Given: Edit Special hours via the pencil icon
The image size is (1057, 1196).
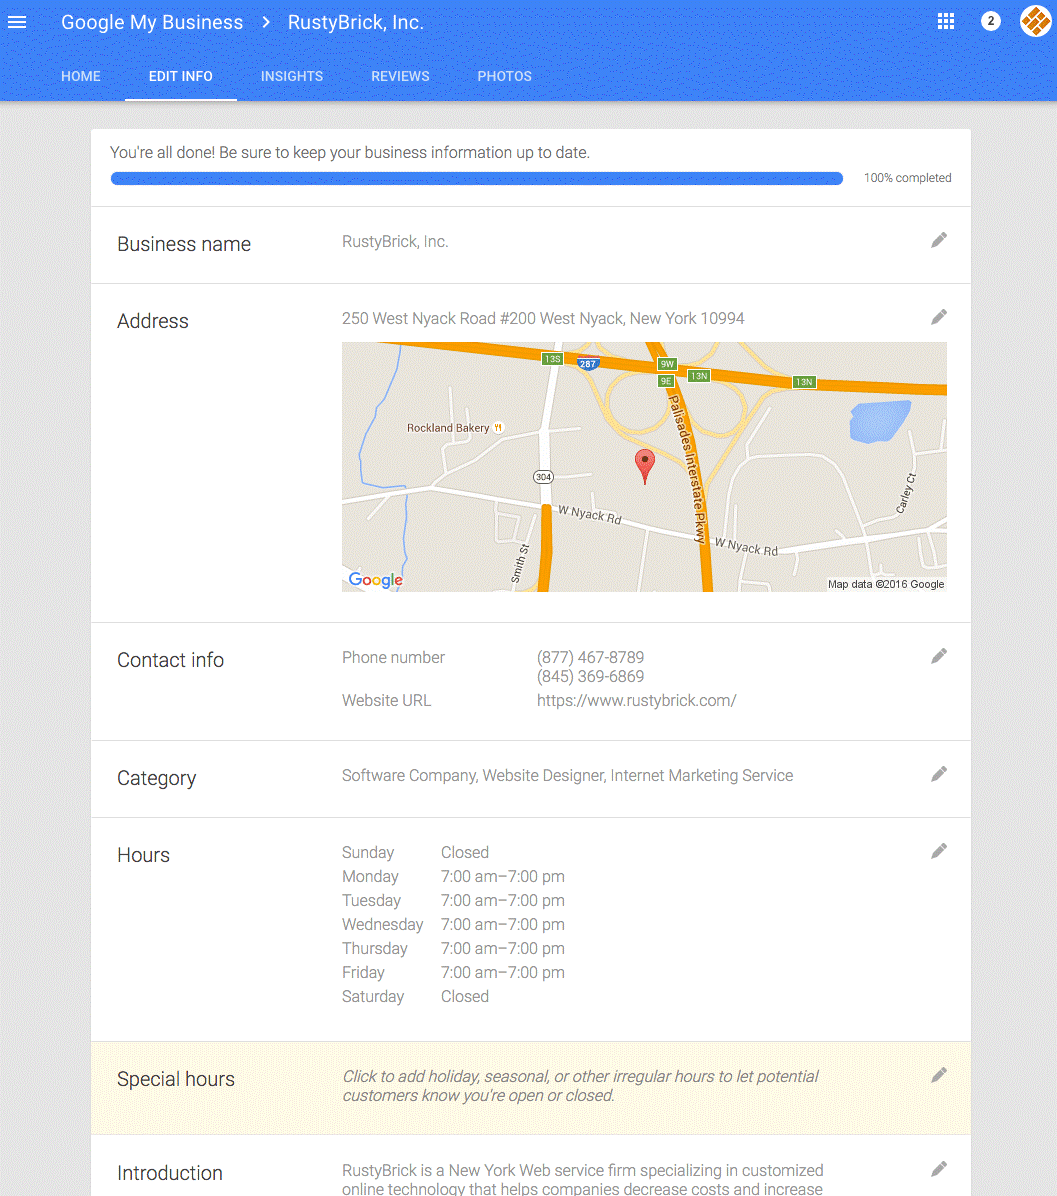Looking at the screenshot, I should 938,1074.
